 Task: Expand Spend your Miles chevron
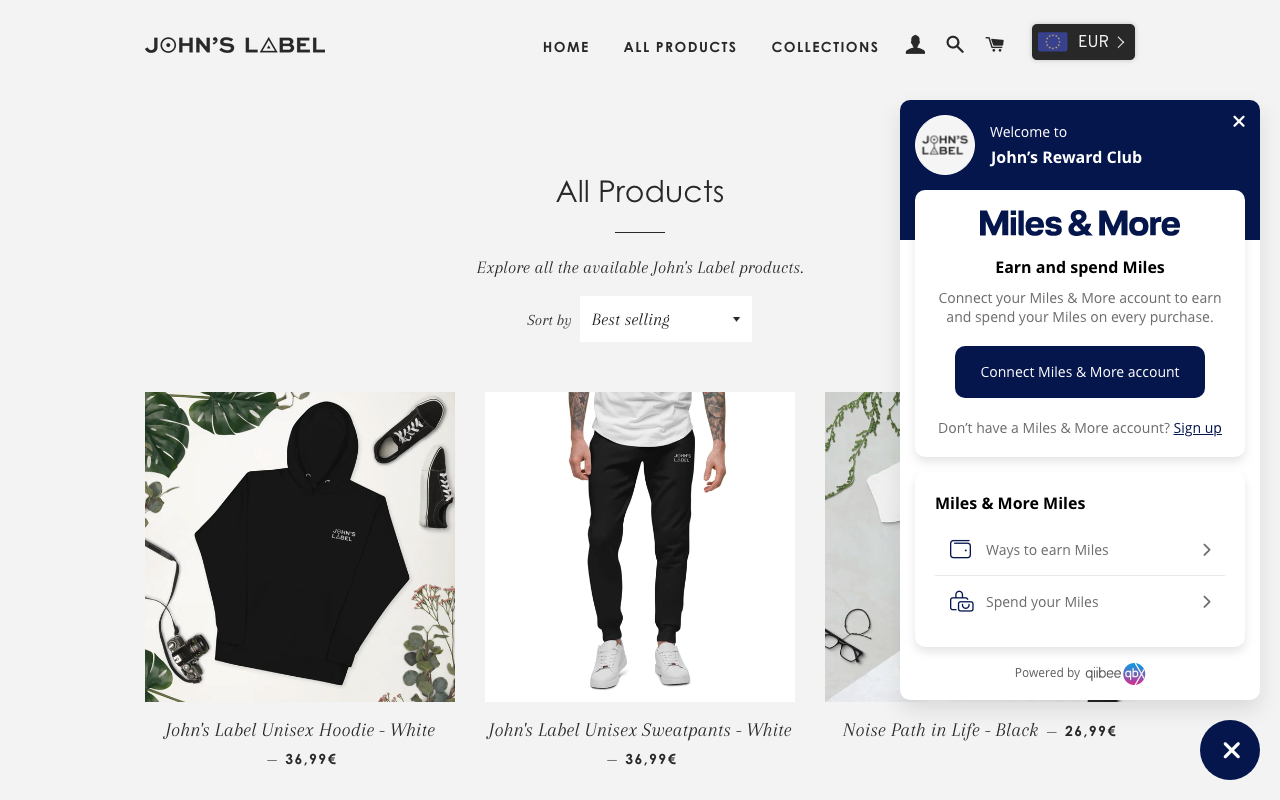(x=1207, y=602)
